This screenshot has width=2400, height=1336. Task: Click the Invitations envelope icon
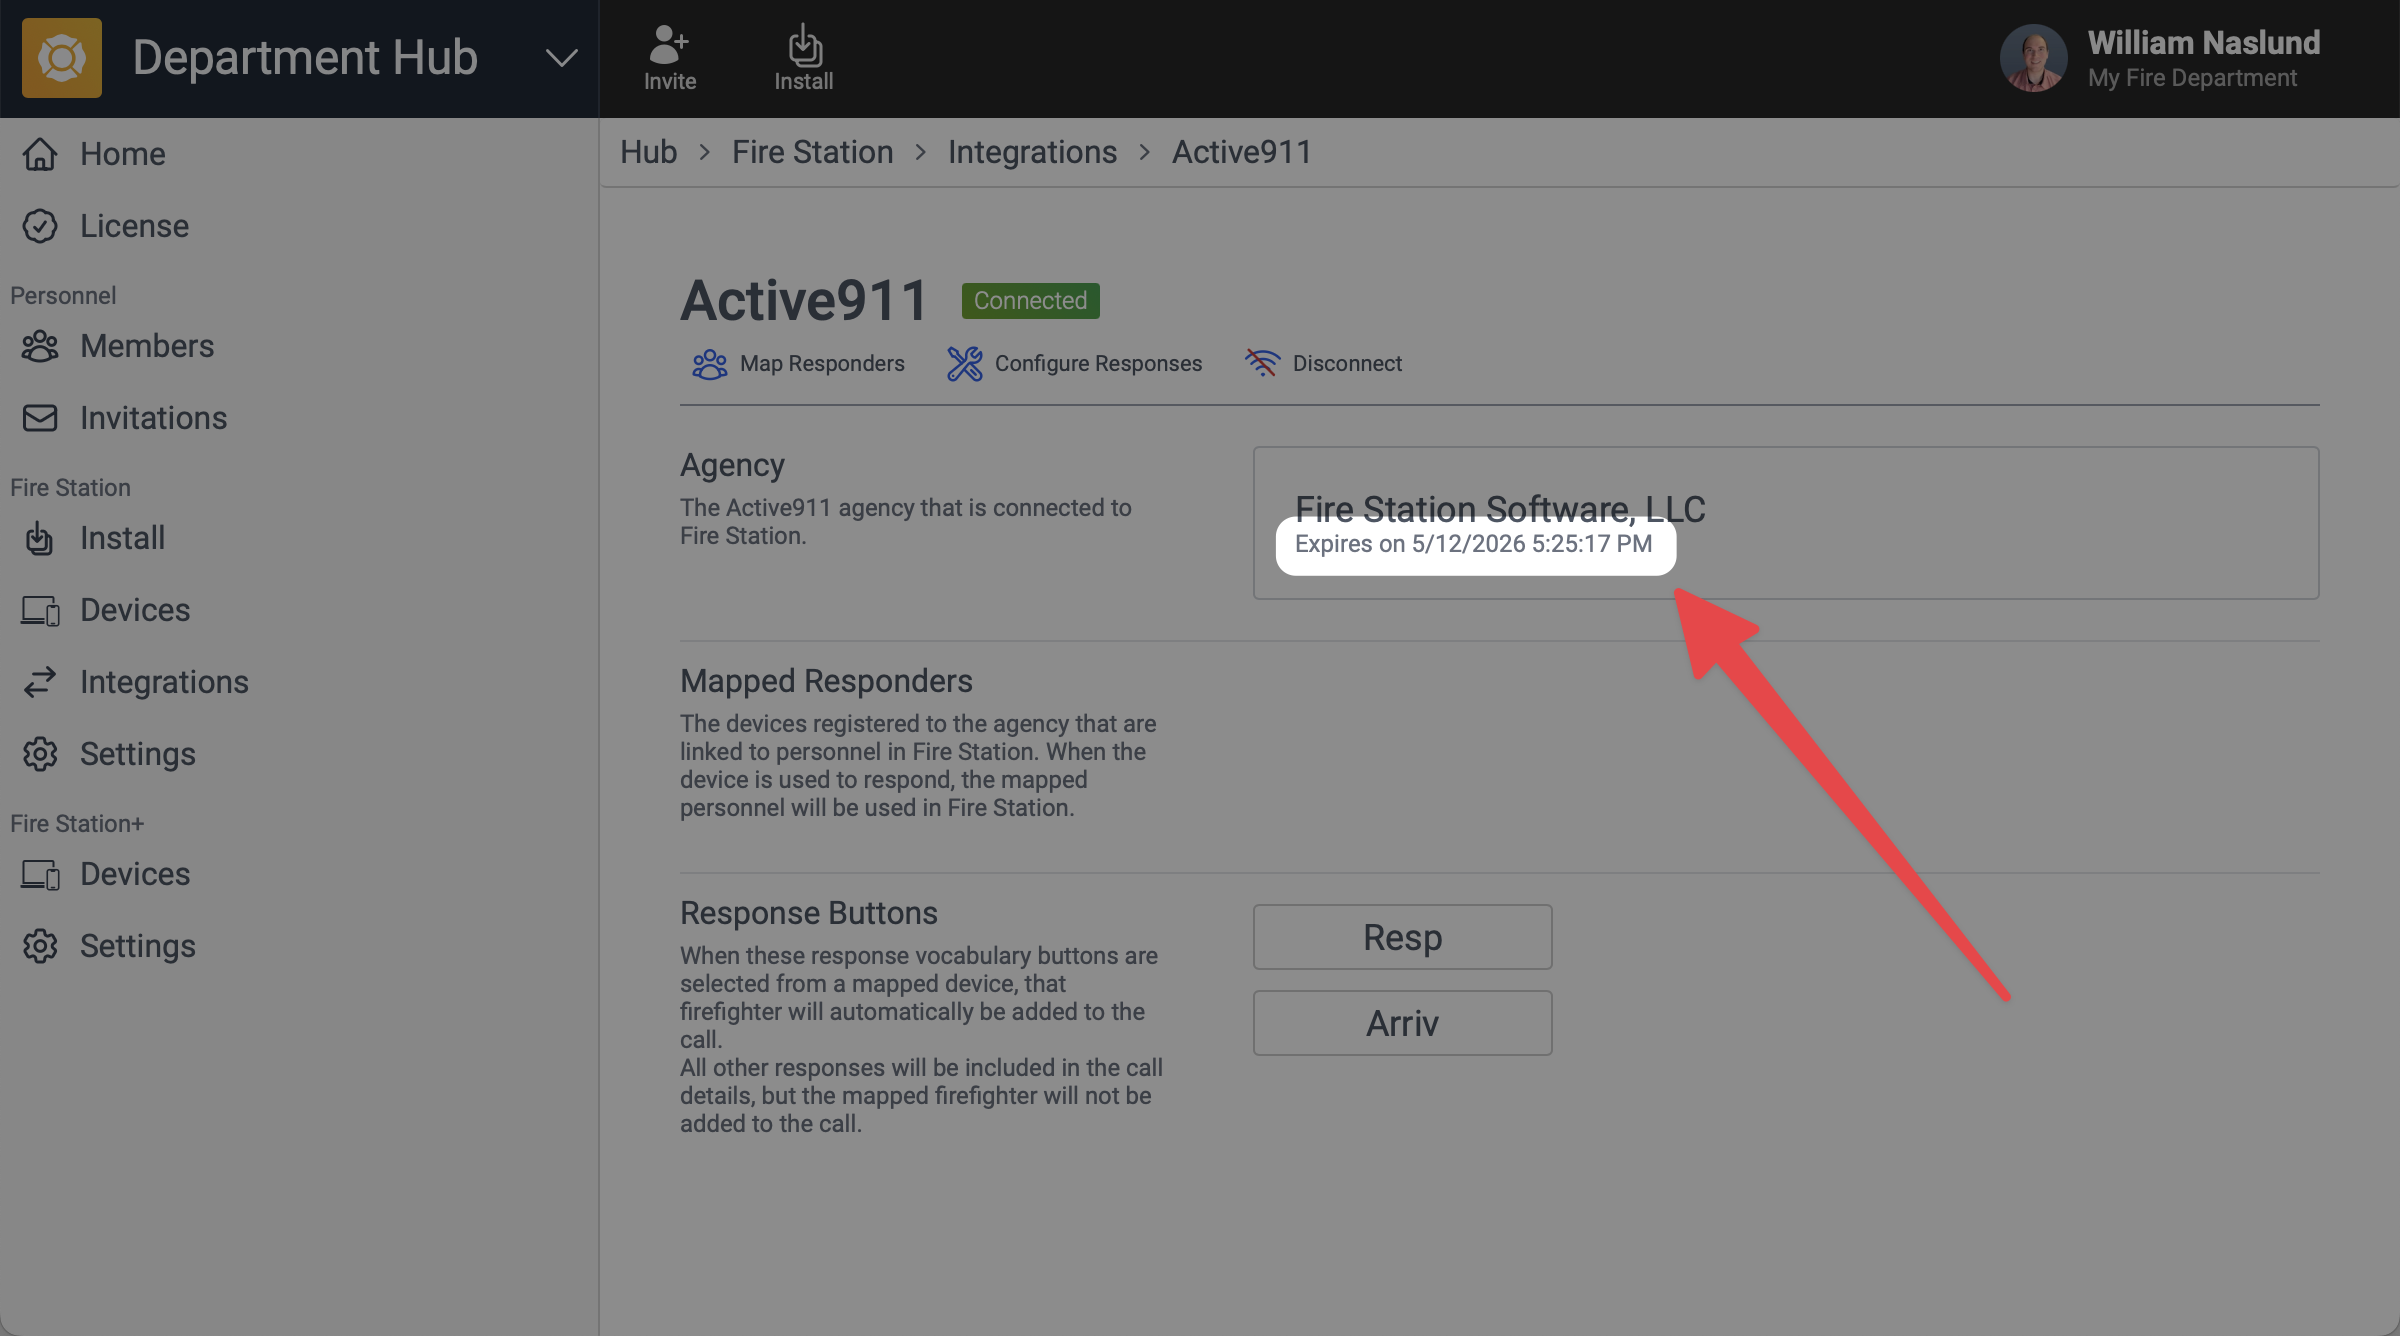point(40,418)
